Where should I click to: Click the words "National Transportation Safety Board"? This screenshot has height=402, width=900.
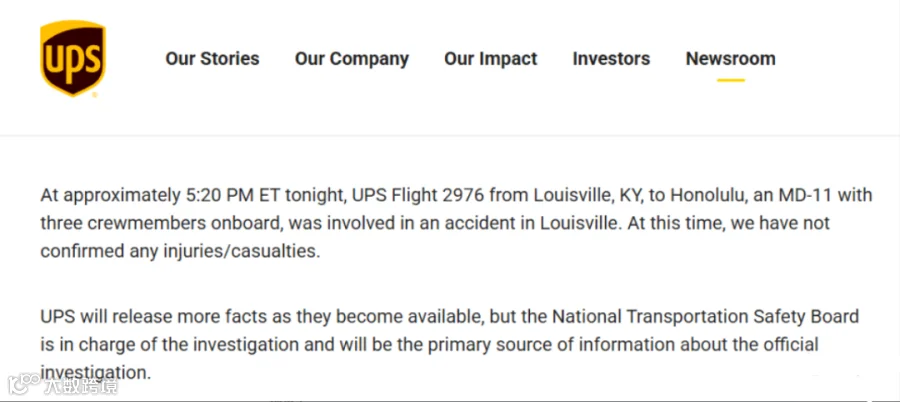(705, 316)
